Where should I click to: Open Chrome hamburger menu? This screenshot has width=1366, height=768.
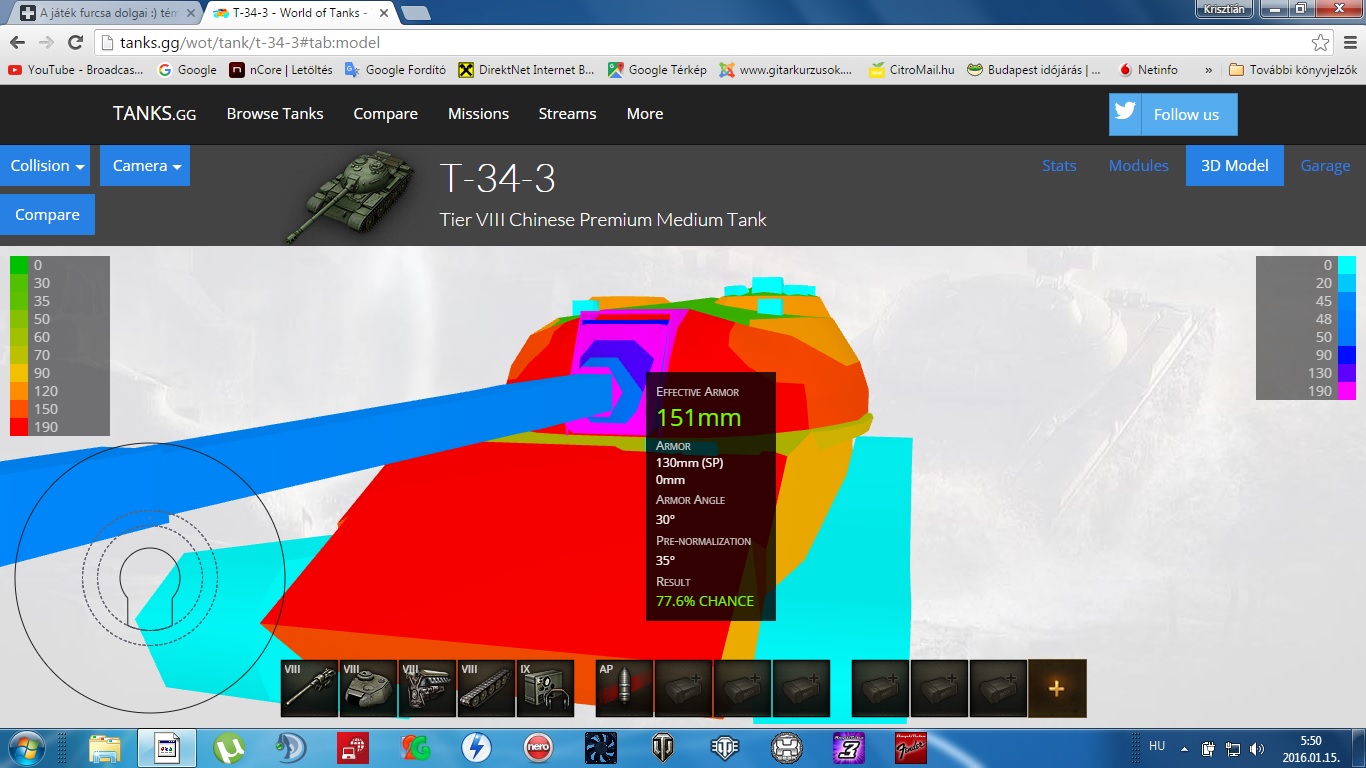(x=1349, y=43)
